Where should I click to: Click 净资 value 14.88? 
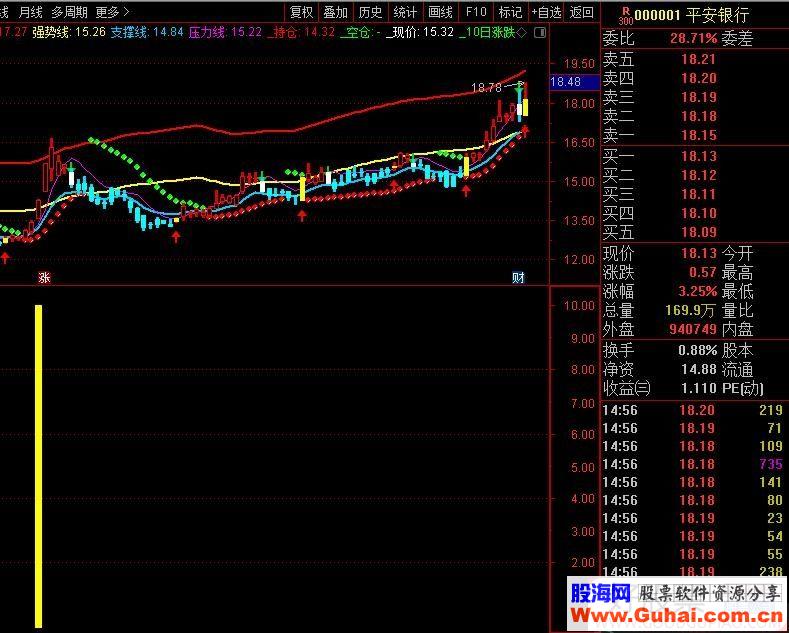[698, 369]
